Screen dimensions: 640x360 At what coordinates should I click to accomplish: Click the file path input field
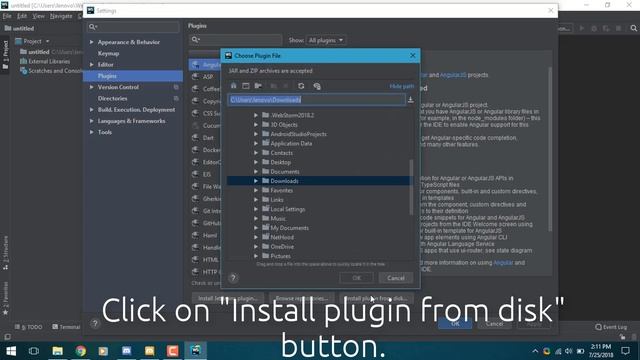317,100
